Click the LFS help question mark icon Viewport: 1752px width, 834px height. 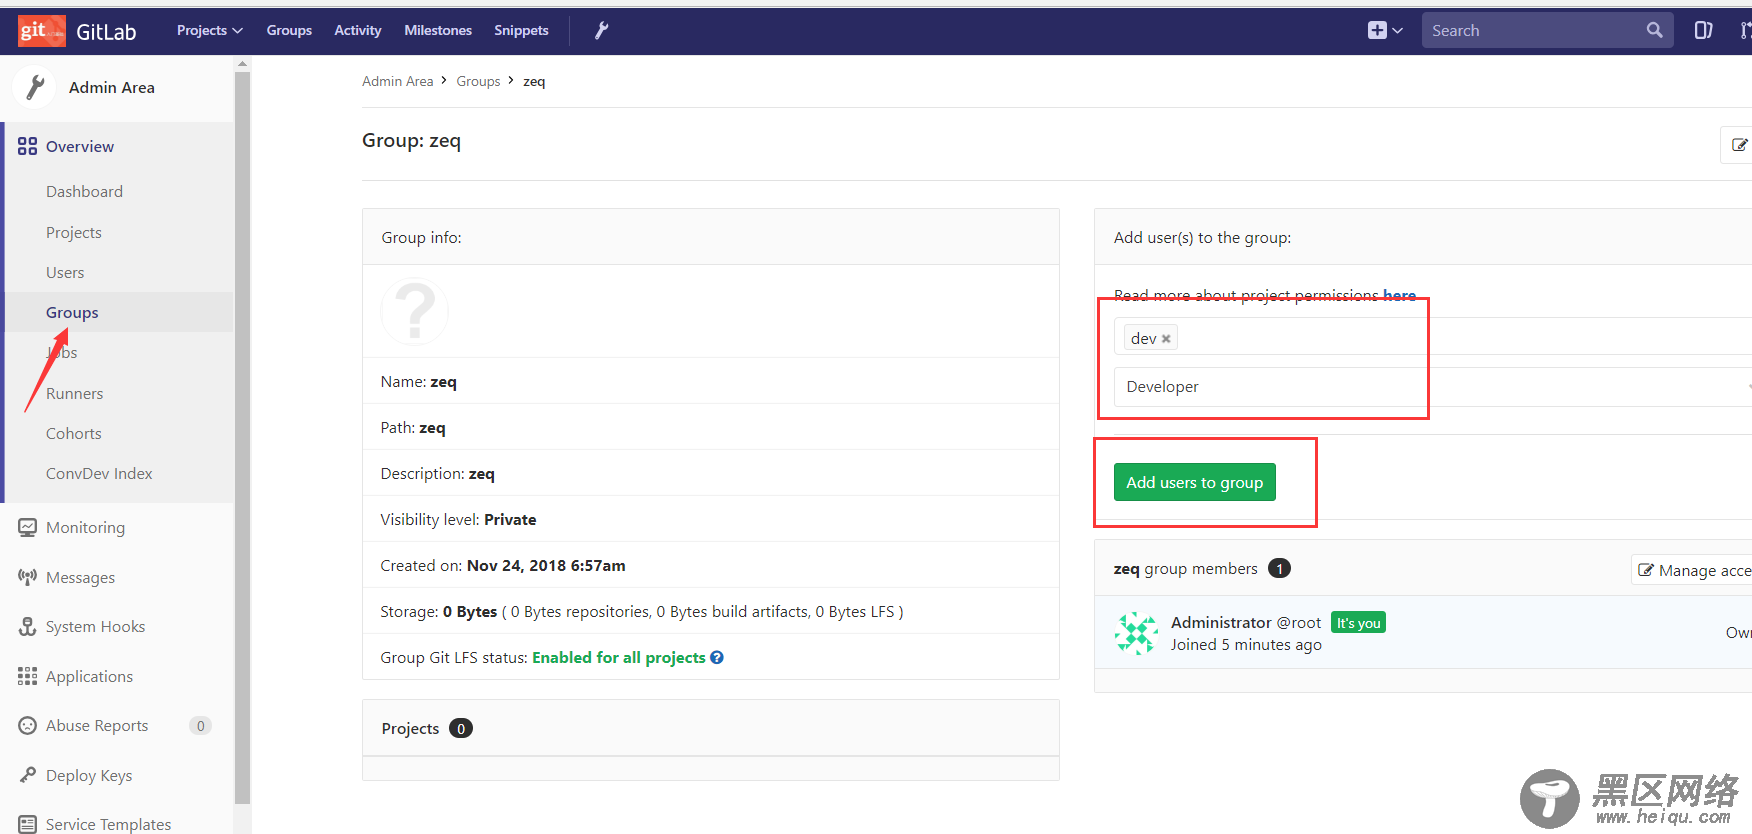[717, 657]
